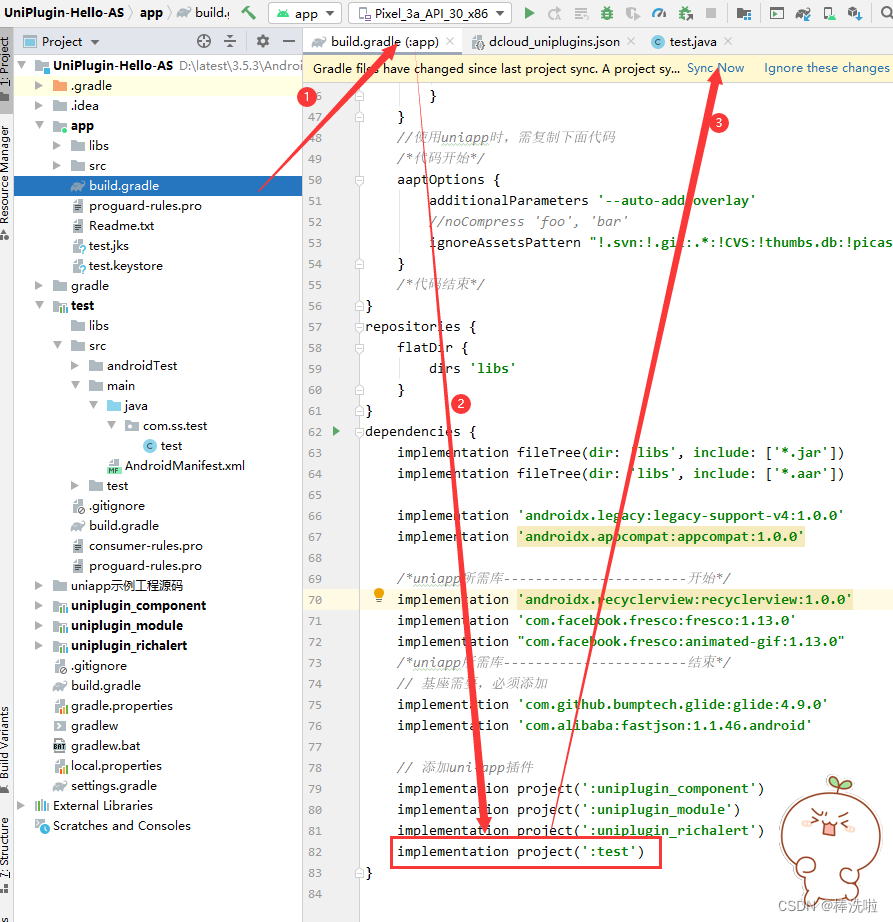This screenshot has height=922, width=893.
Task: Click the Make Project hammer icon
Action: pyautogui.click(x=248, y=14)
